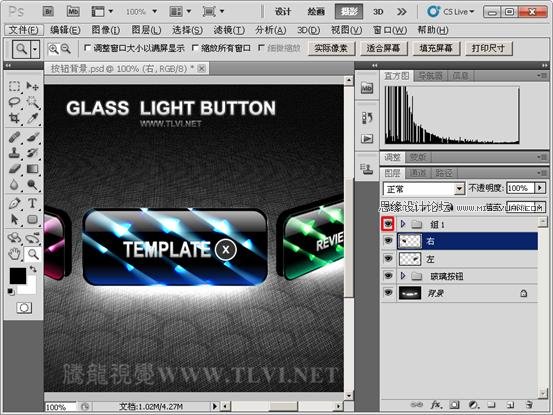The height and width of the screenshot is (415, 553).
Task: Select the Healing Brush tool
Action: [x=14, y=137]
